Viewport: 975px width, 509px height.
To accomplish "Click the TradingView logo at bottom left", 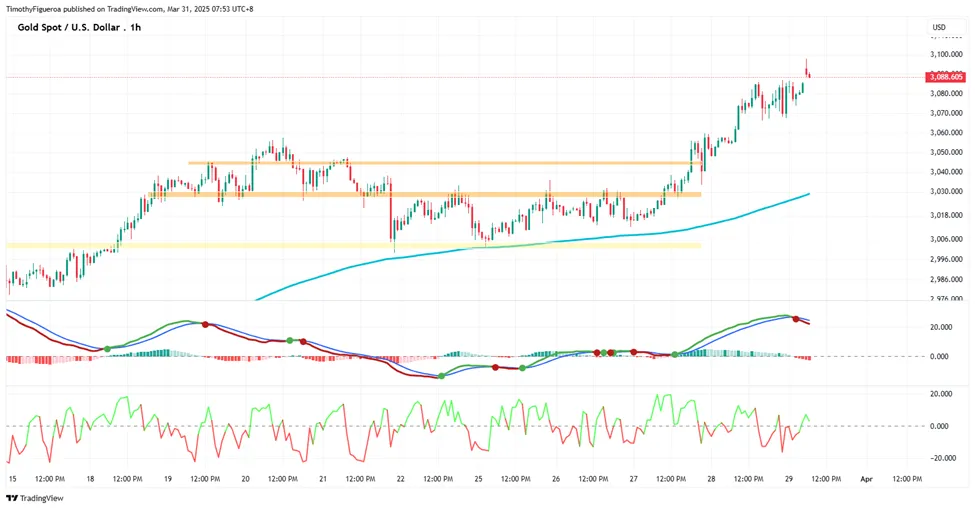I will tap(35, 498).
